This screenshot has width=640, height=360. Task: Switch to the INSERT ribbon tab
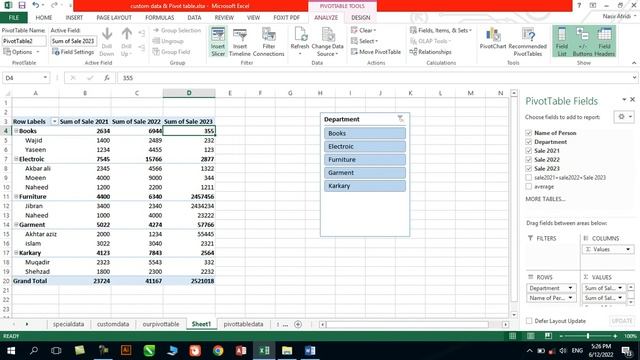[74, 18]
